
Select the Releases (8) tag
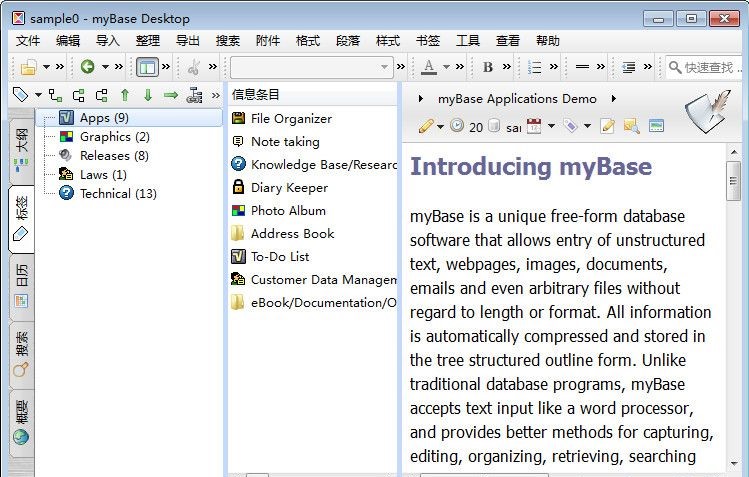pyautogui.click(x=114, y=156)
